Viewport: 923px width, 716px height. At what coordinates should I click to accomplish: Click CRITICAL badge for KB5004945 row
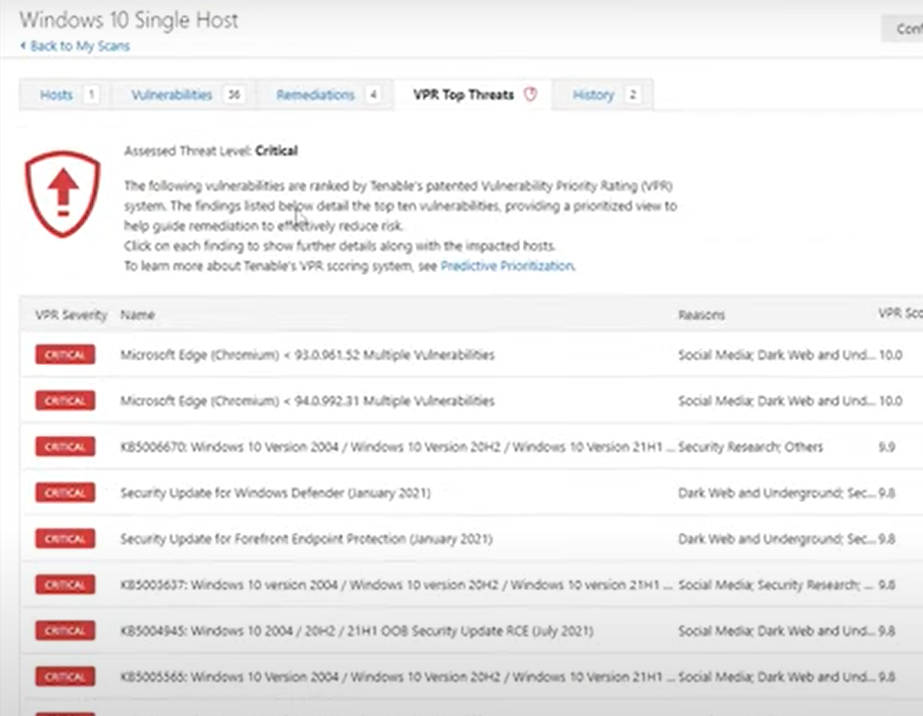65,630
